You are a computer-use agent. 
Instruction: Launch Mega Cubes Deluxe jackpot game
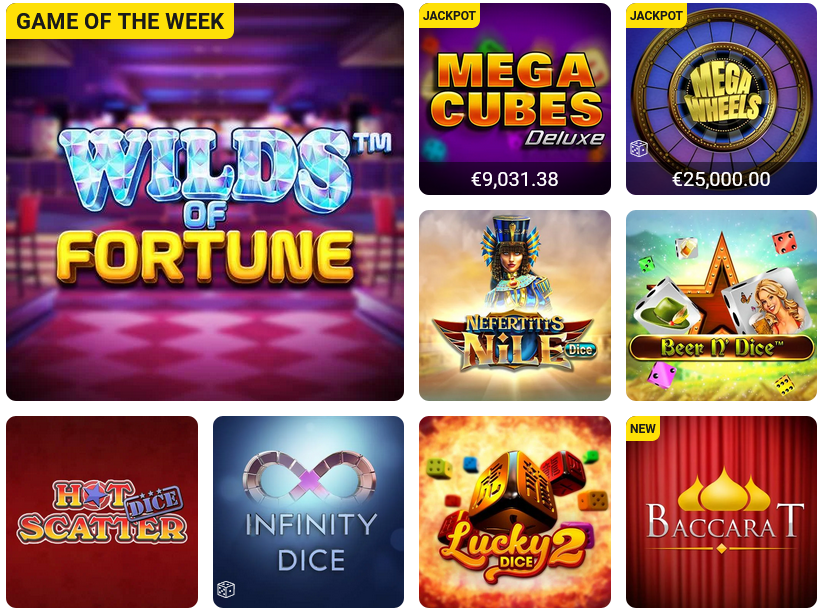coord(514,99)
